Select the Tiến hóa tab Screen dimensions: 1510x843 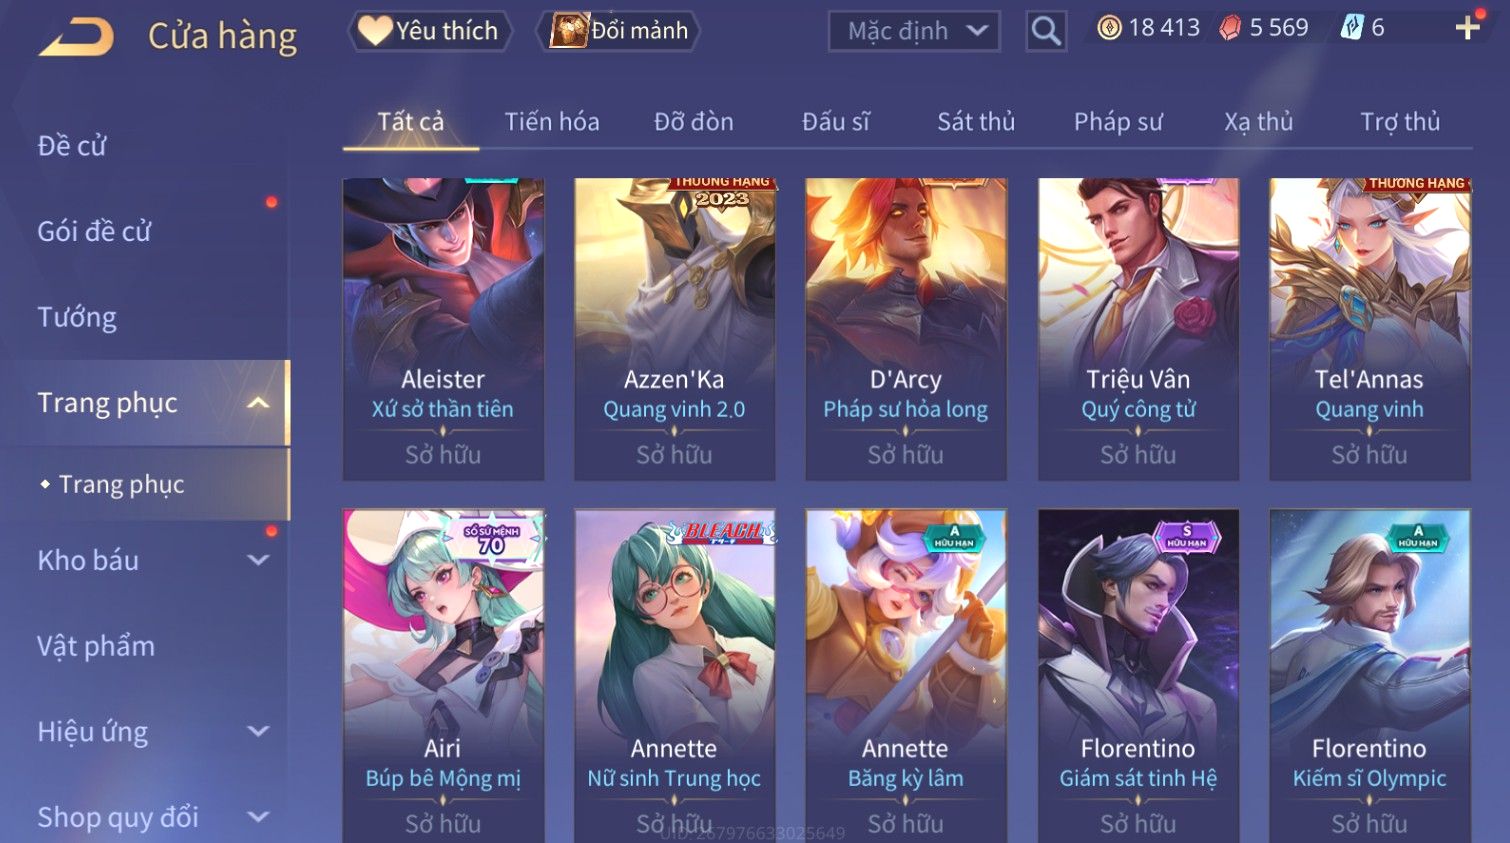pos(552,122)
